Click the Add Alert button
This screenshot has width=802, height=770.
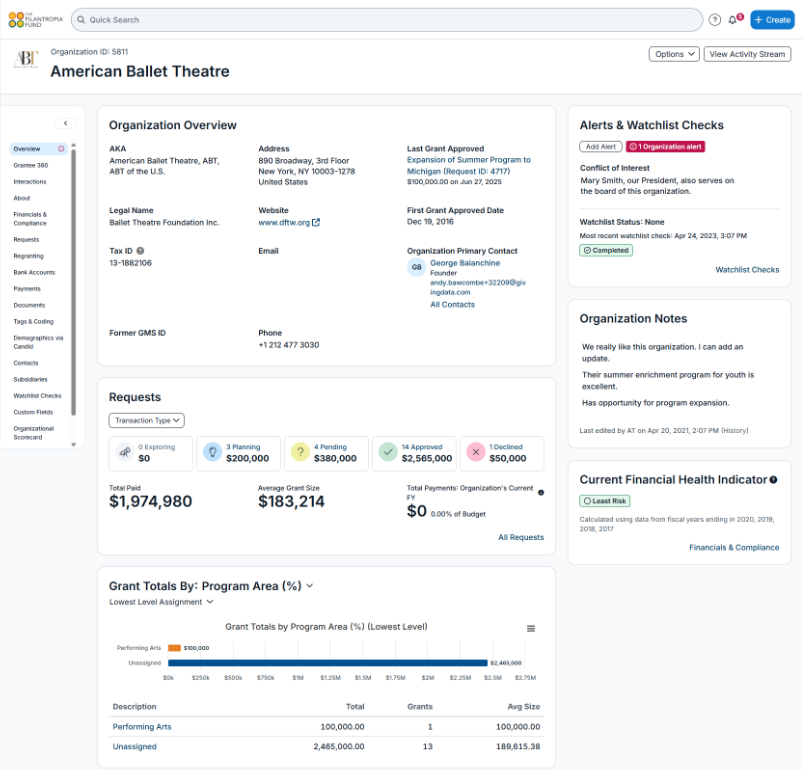click(600, 147)
